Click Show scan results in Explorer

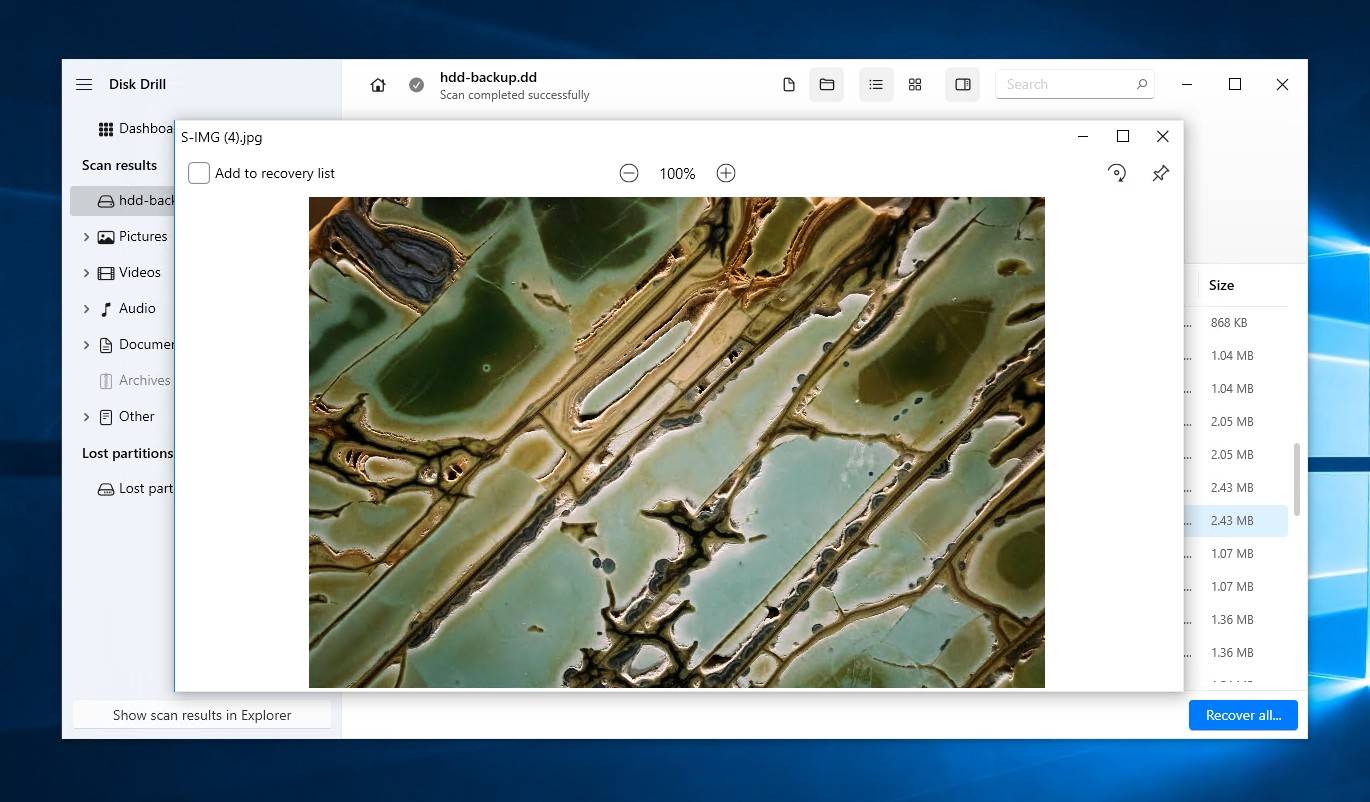pos(202,715)
